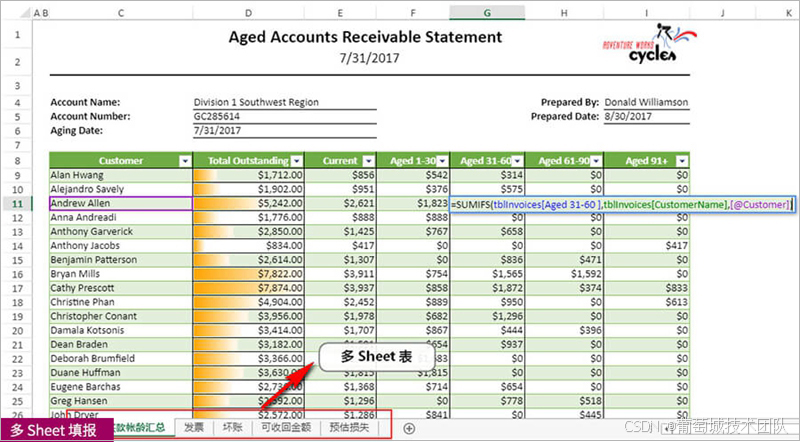The height and width of the screenshot is (442, 800).
Task: Click the SUMIFS formula edit box
Action: [x=621, y=205]
